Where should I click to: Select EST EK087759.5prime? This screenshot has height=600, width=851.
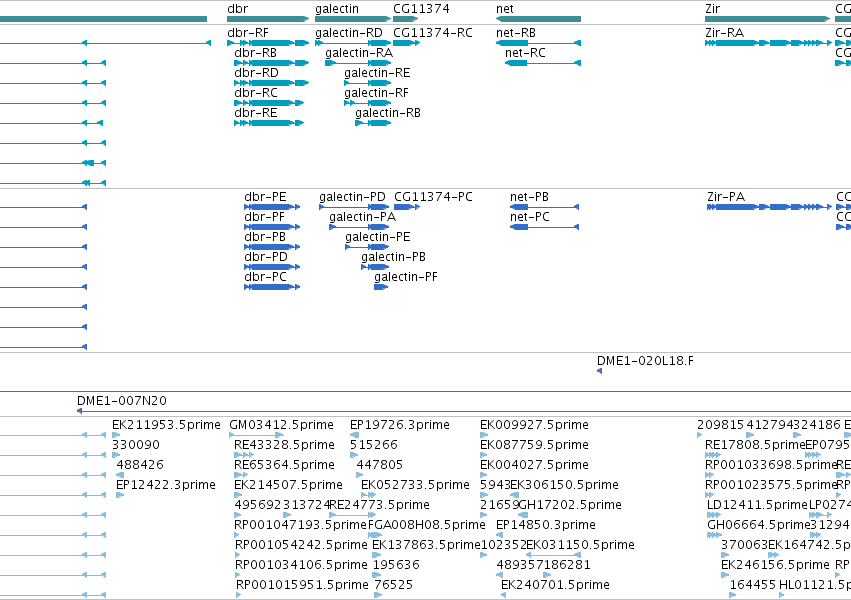coord(535,445)
